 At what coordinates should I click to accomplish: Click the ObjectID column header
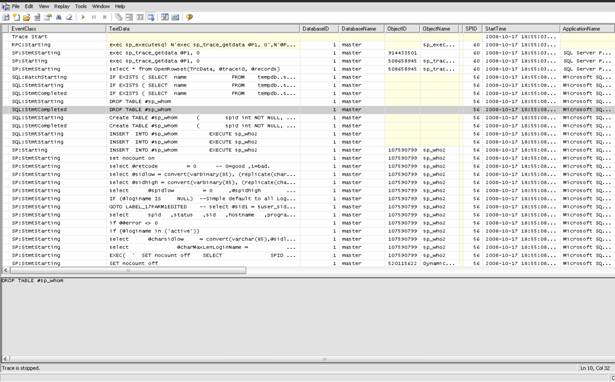click(x=402, y=29)
